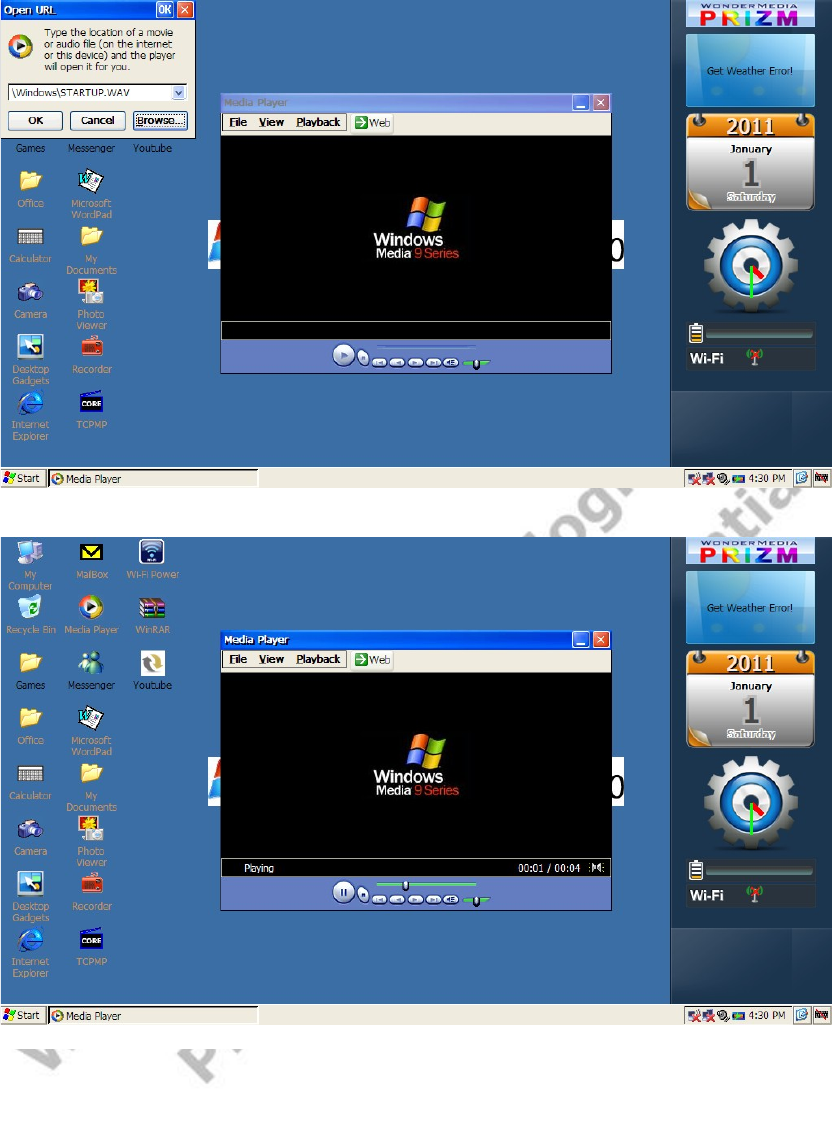Launch Internet Explorer on the desktop with playing Media Player
The image size is (832, 1136).
tap(30, 952)
